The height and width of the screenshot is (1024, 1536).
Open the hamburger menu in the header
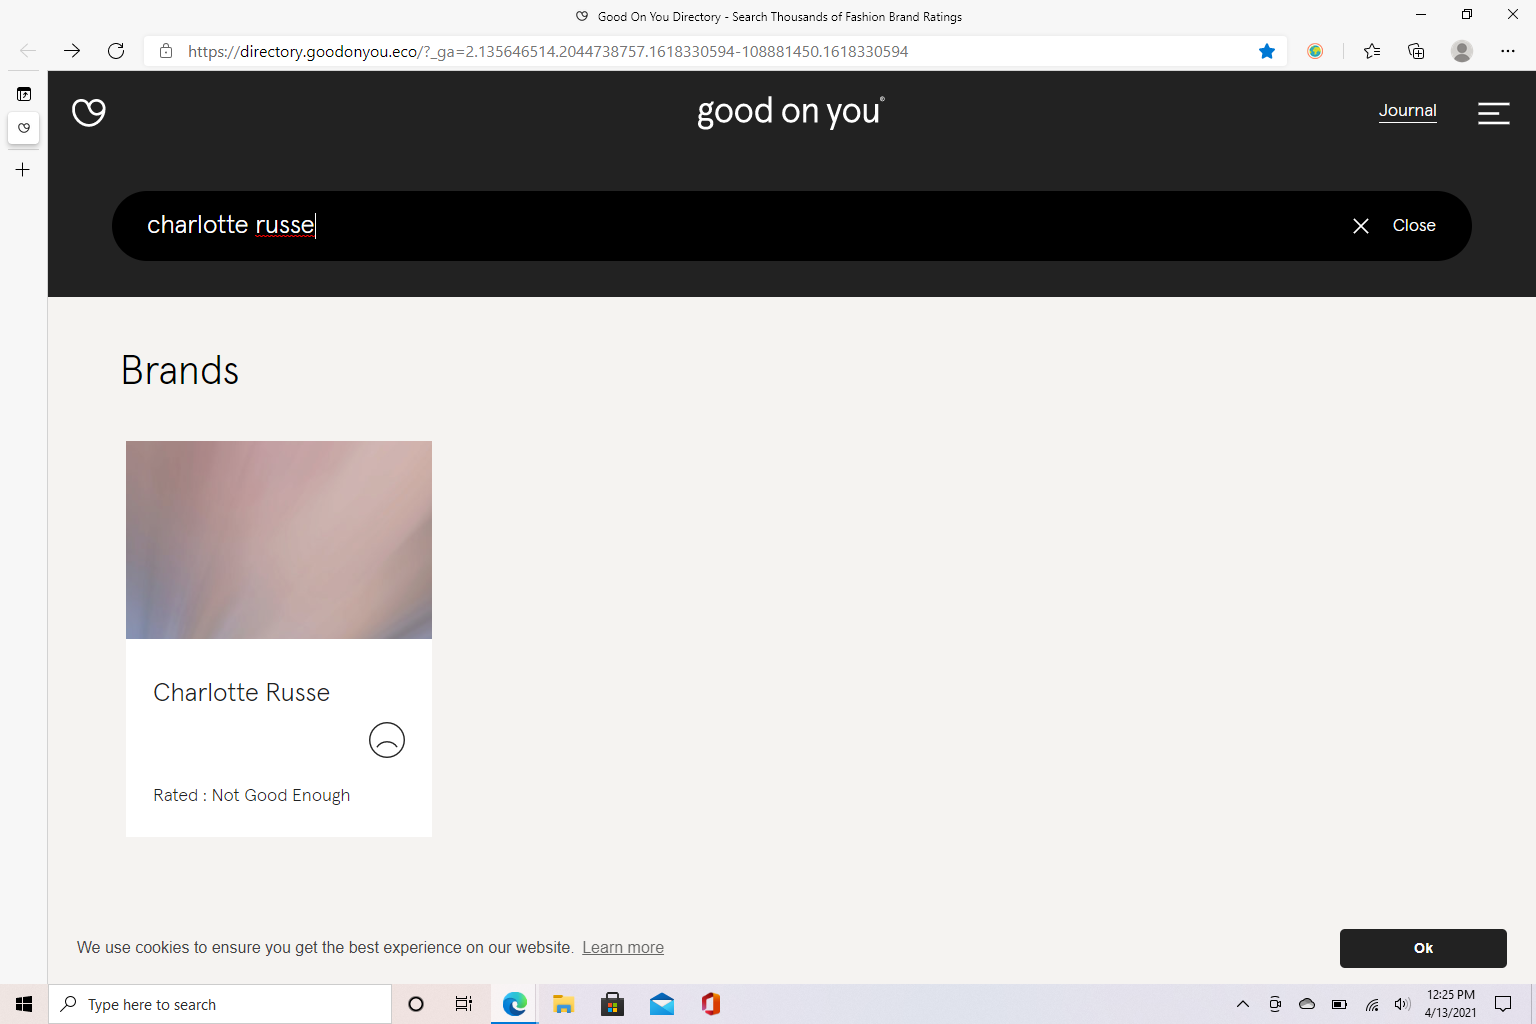click(1494, 113)
